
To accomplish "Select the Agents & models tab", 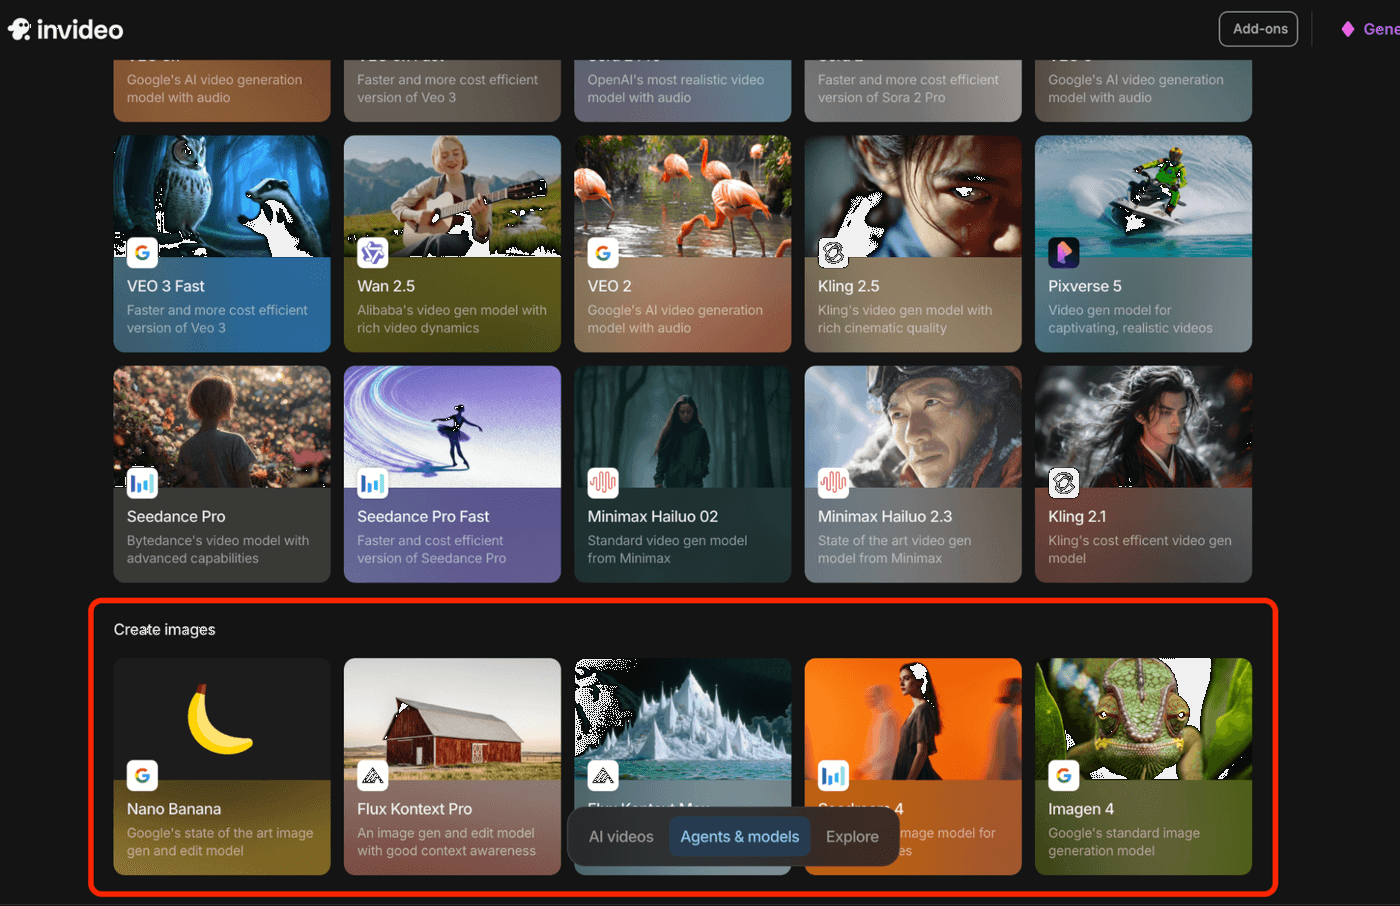I will (739, 837).
